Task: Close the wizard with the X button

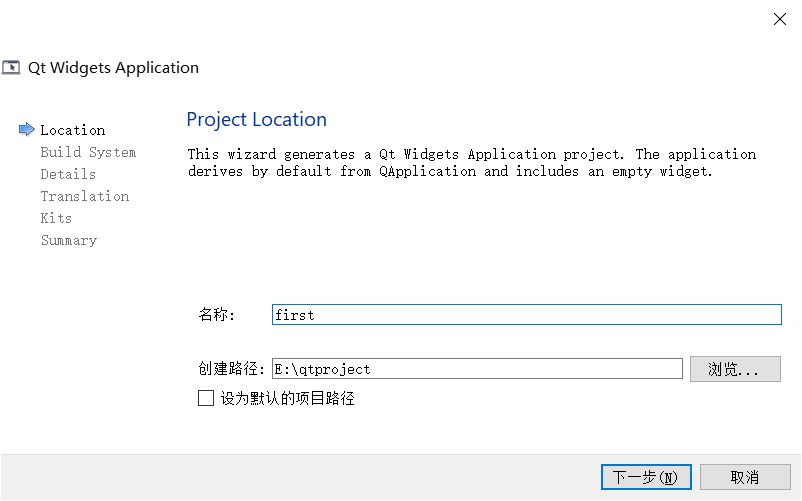Action: pos(780,19)
